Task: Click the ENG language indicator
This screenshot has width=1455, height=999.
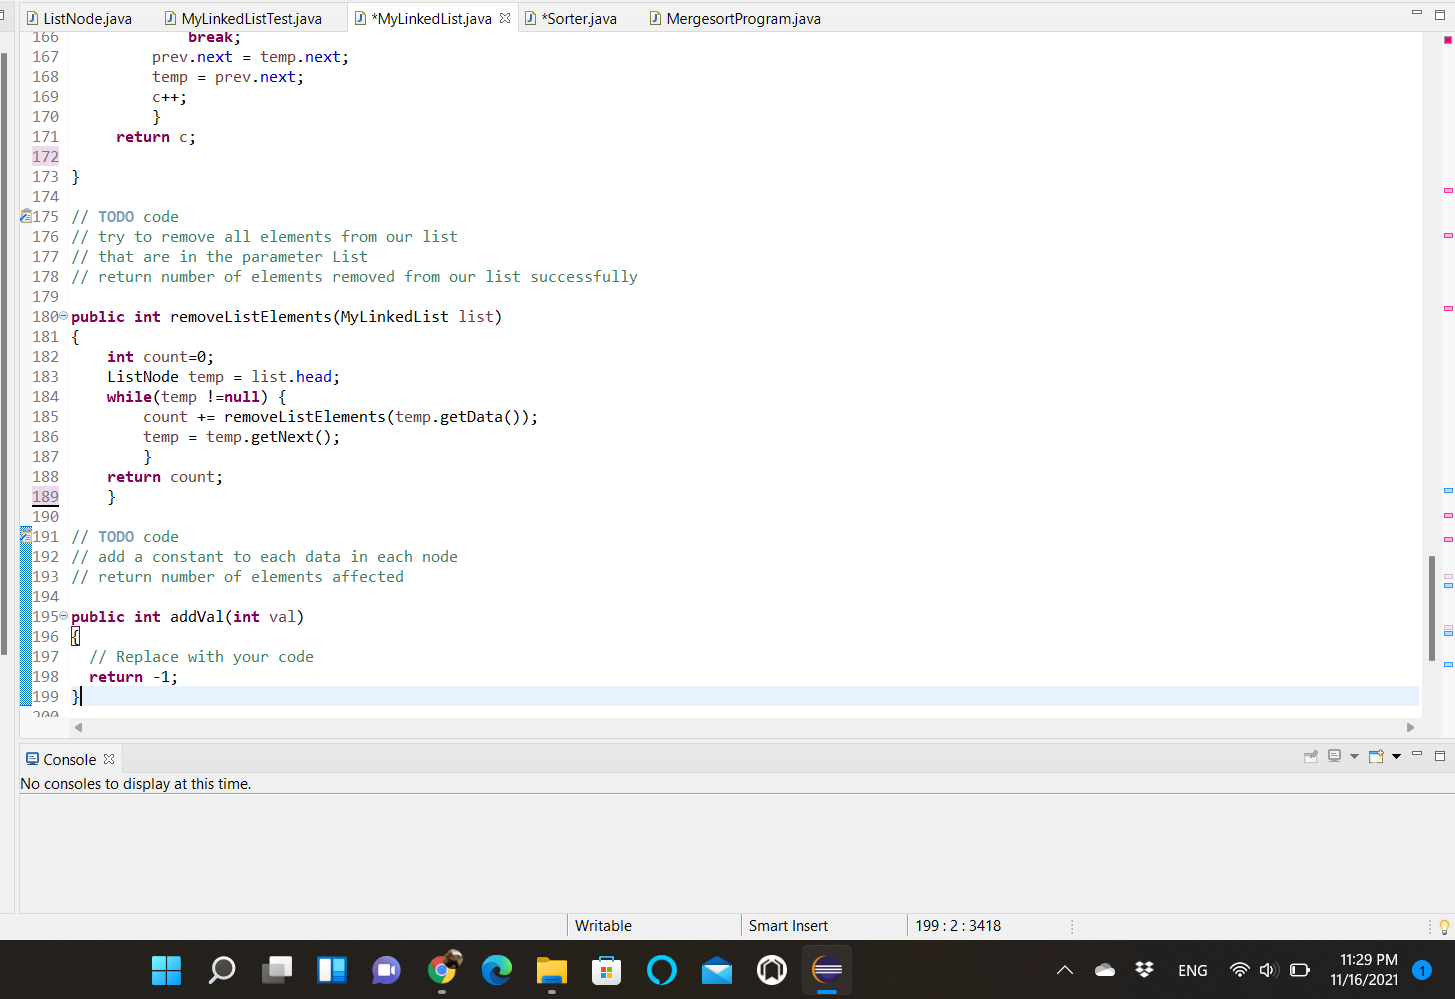Action: [x=1193, y=970]
